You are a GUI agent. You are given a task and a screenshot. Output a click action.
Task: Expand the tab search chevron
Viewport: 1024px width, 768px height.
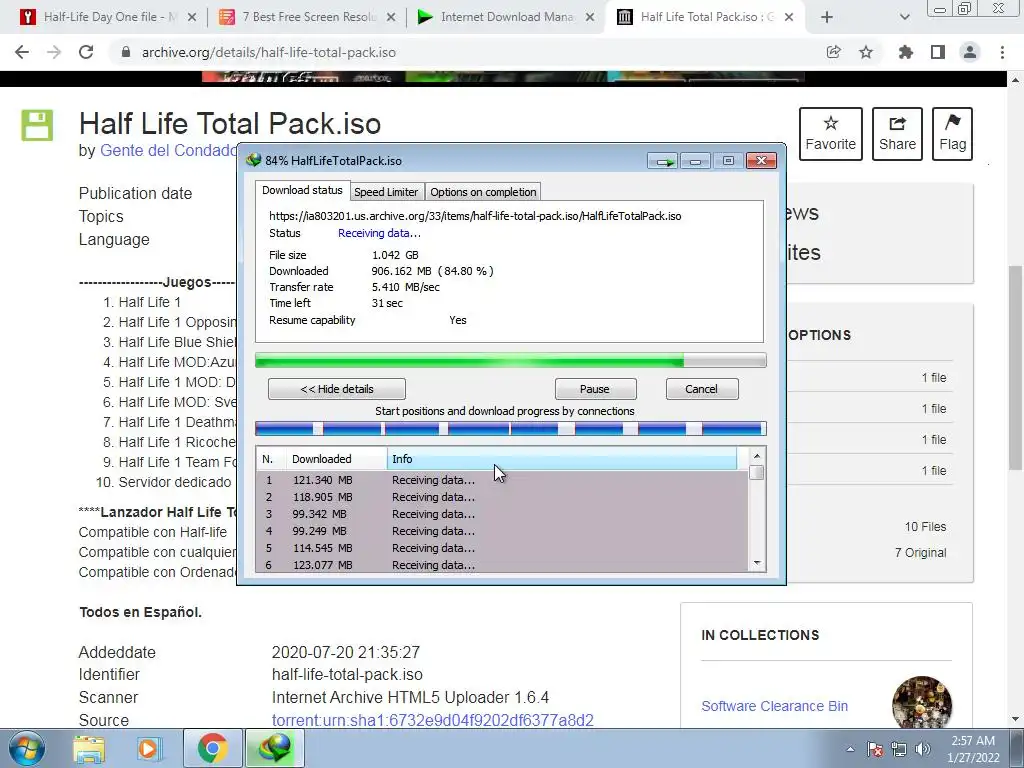tap(904, 18)
